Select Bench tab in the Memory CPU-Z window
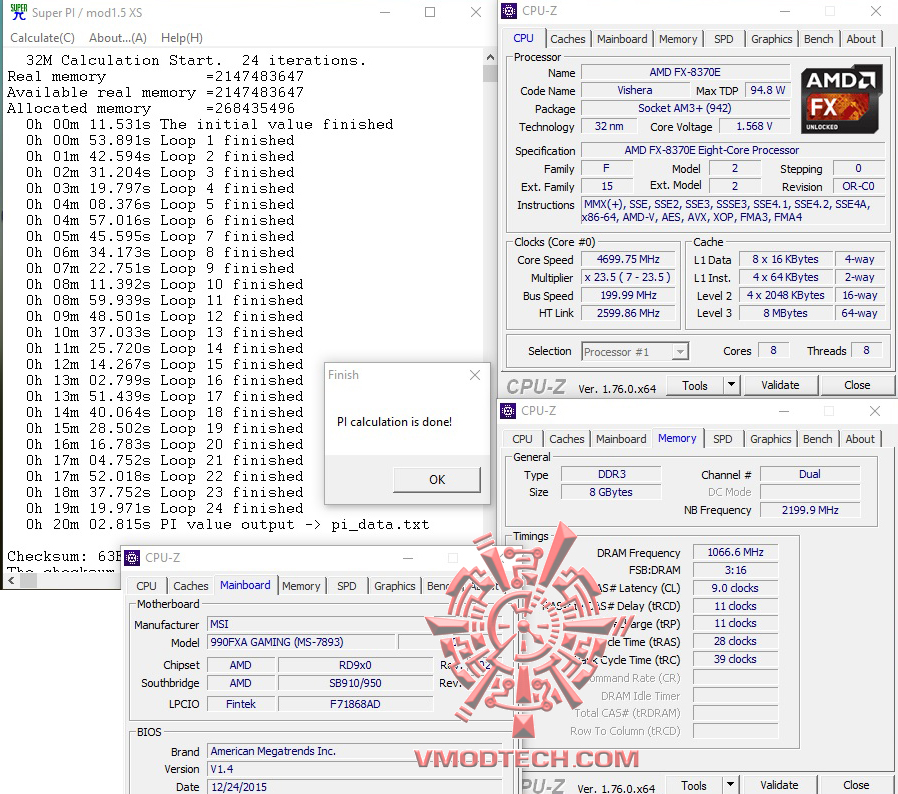The width and height of the screenshot is (898, 794). pos(817,439)
